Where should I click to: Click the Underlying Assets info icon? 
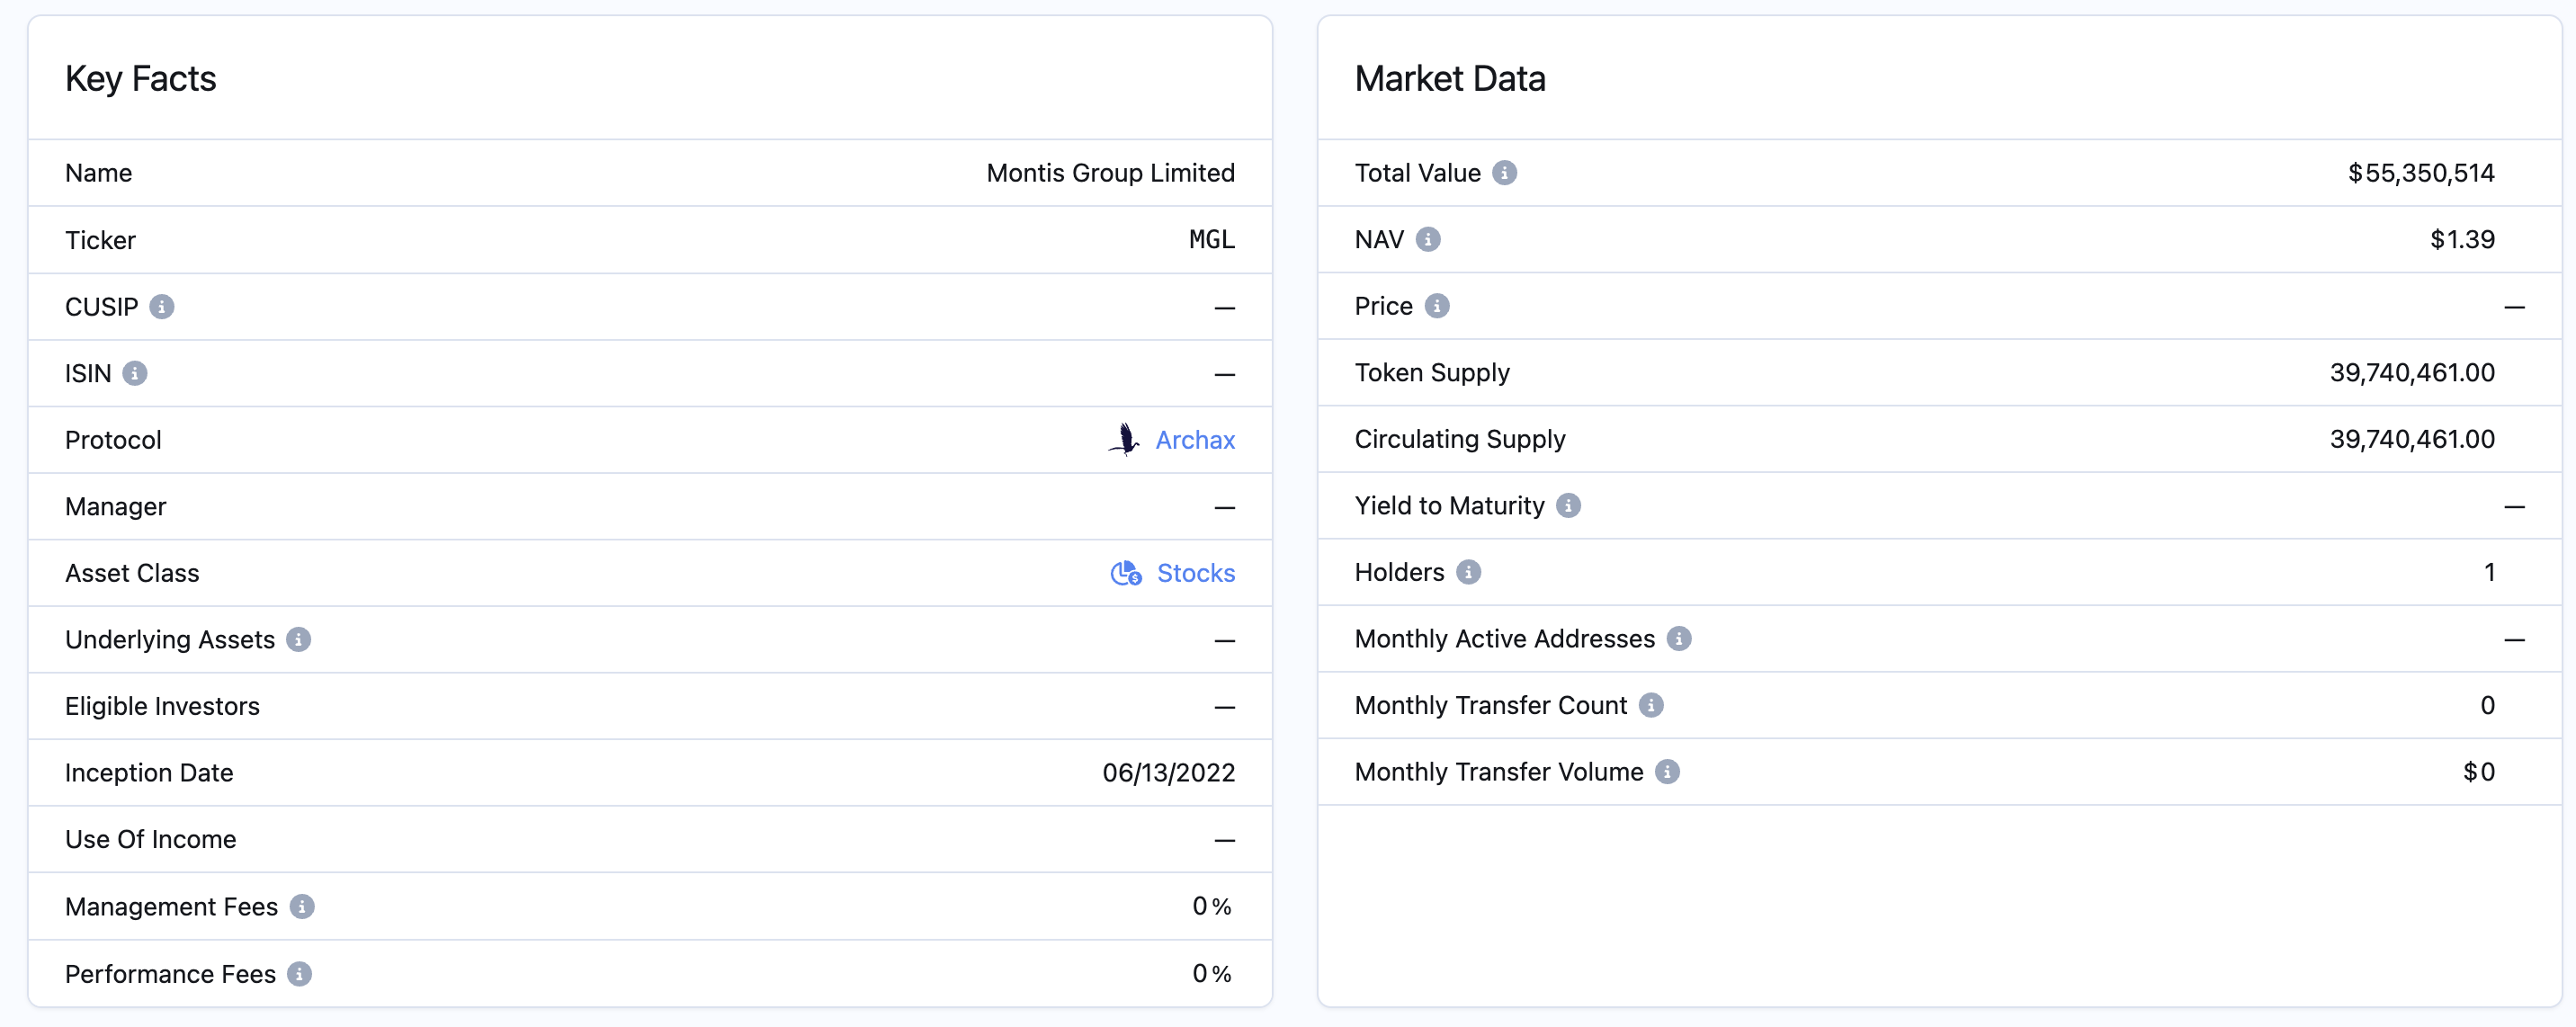tap(298, 639)
